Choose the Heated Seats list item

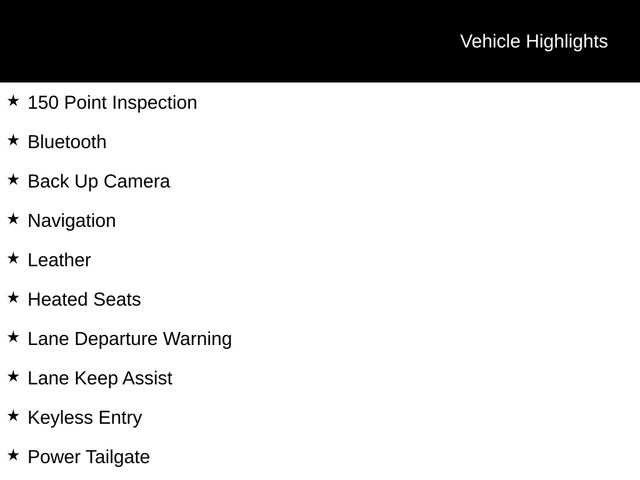(84, 299)
